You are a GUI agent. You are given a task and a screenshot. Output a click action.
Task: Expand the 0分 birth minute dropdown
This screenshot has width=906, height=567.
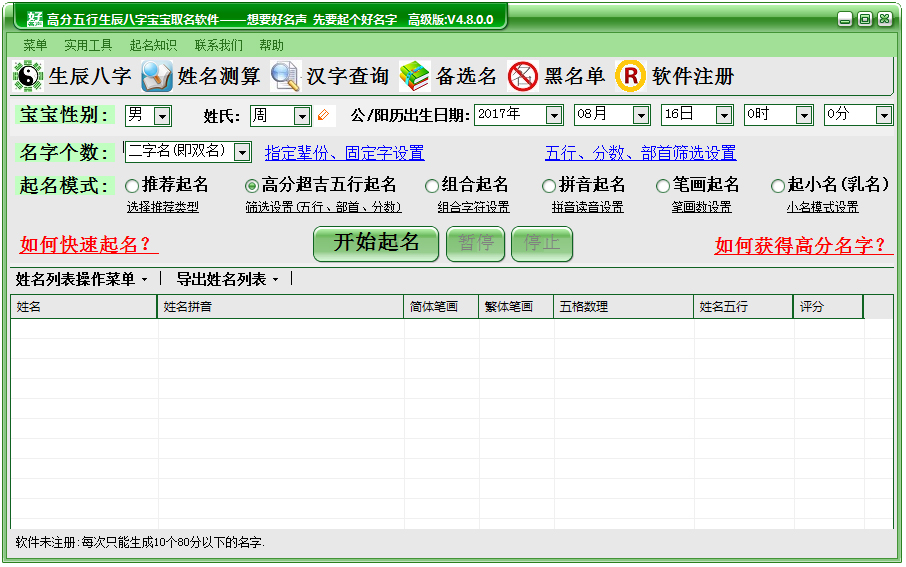click(x=884, y=115)
